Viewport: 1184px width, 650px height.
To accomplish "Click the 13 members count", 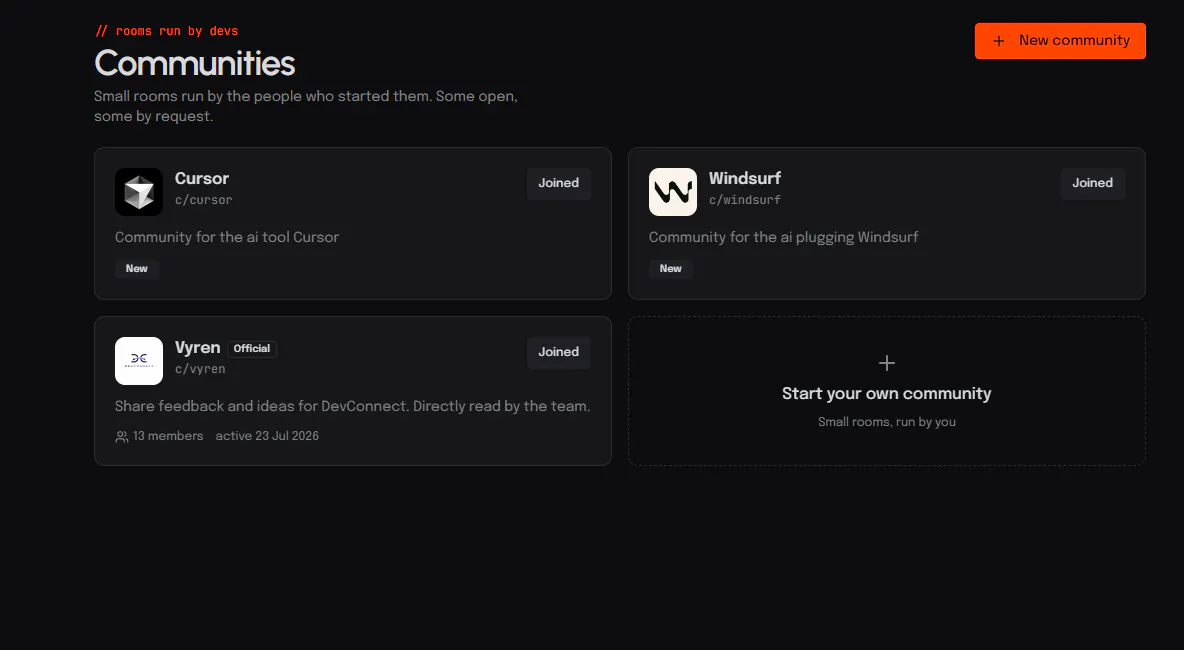I will point(168,436).
